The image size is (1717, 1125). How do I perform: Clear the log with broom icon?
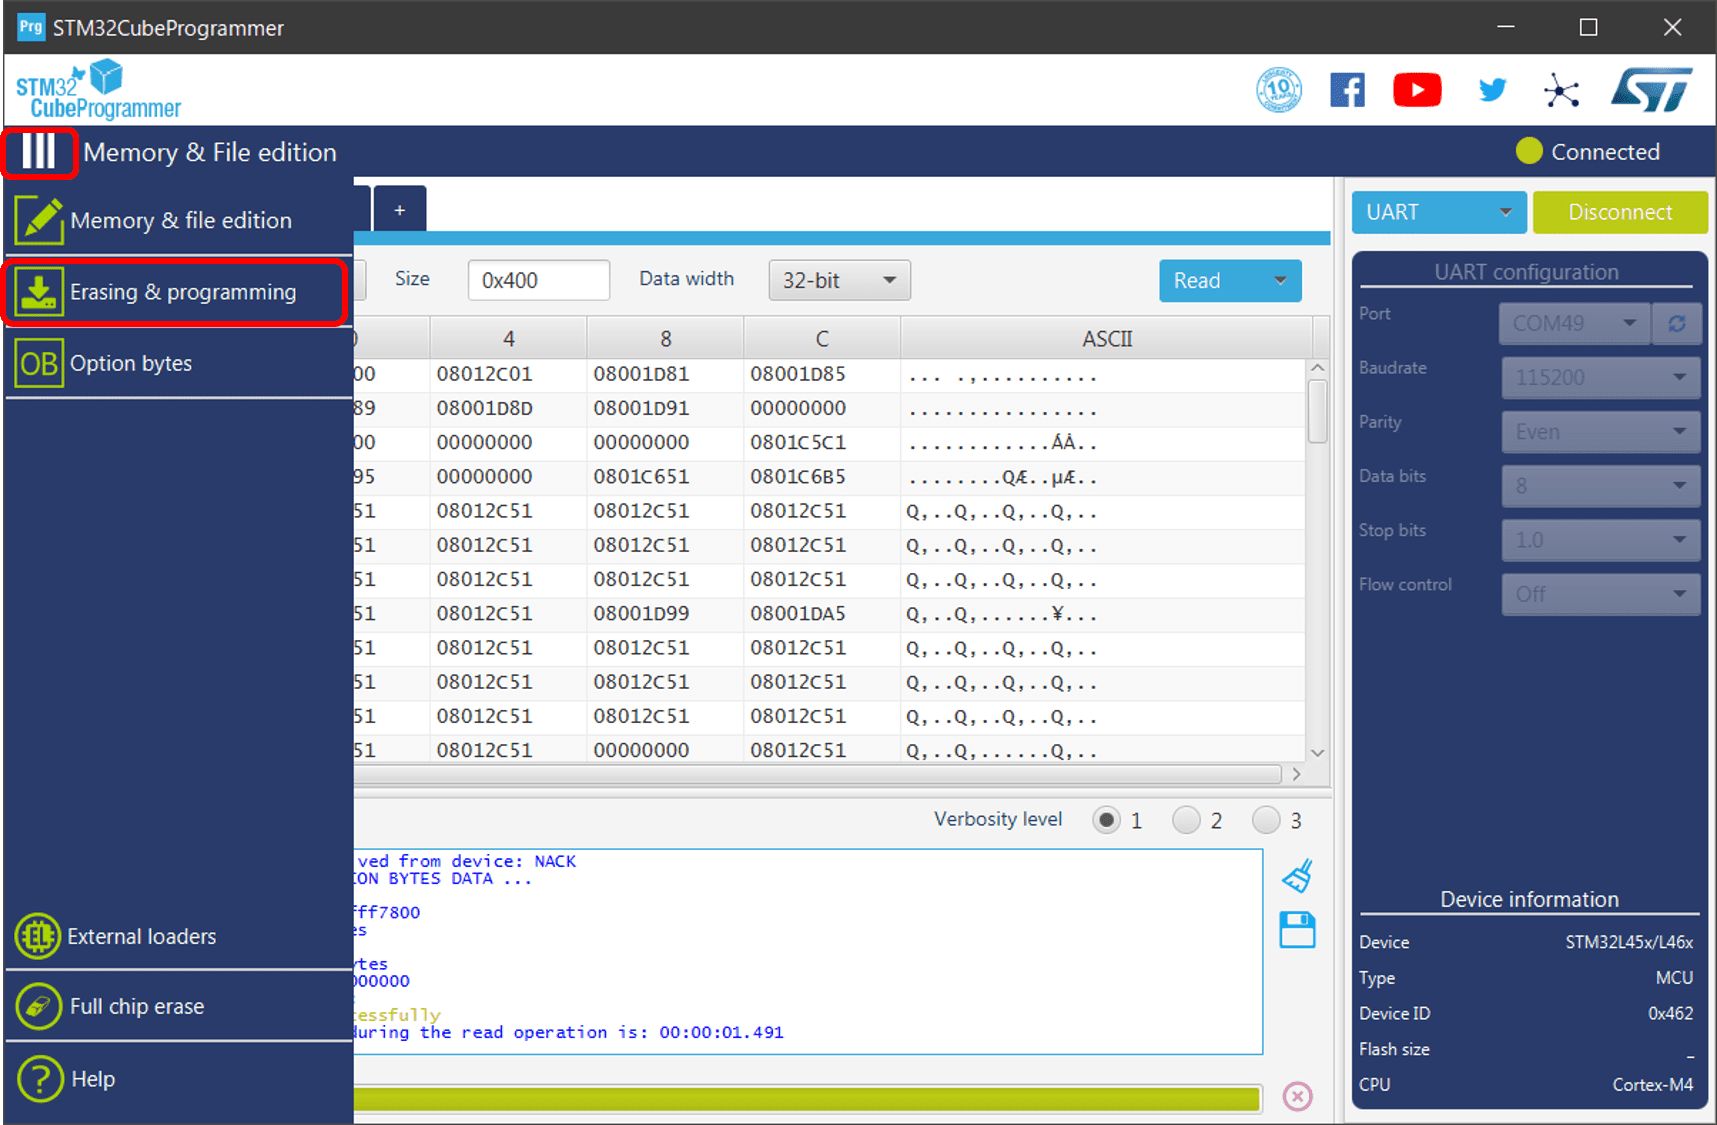click(x=1297, y=877)
